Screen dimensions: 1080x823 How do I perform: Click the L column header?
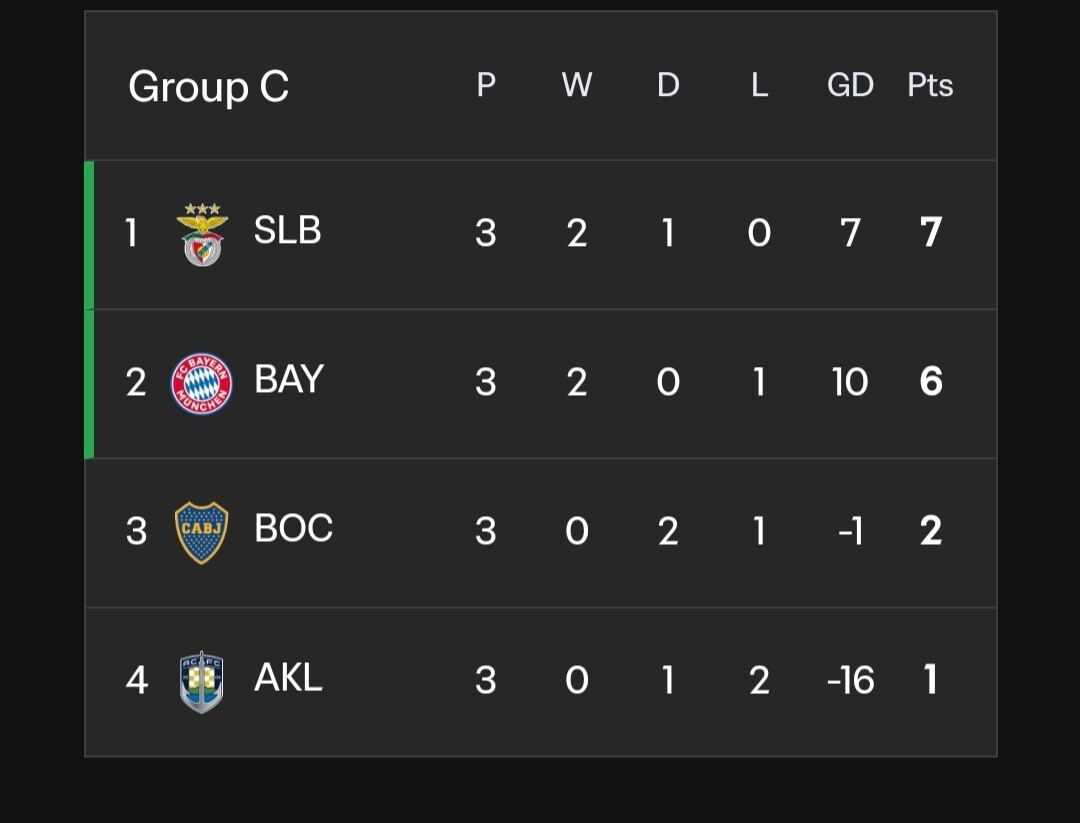(x=759, y=86)
